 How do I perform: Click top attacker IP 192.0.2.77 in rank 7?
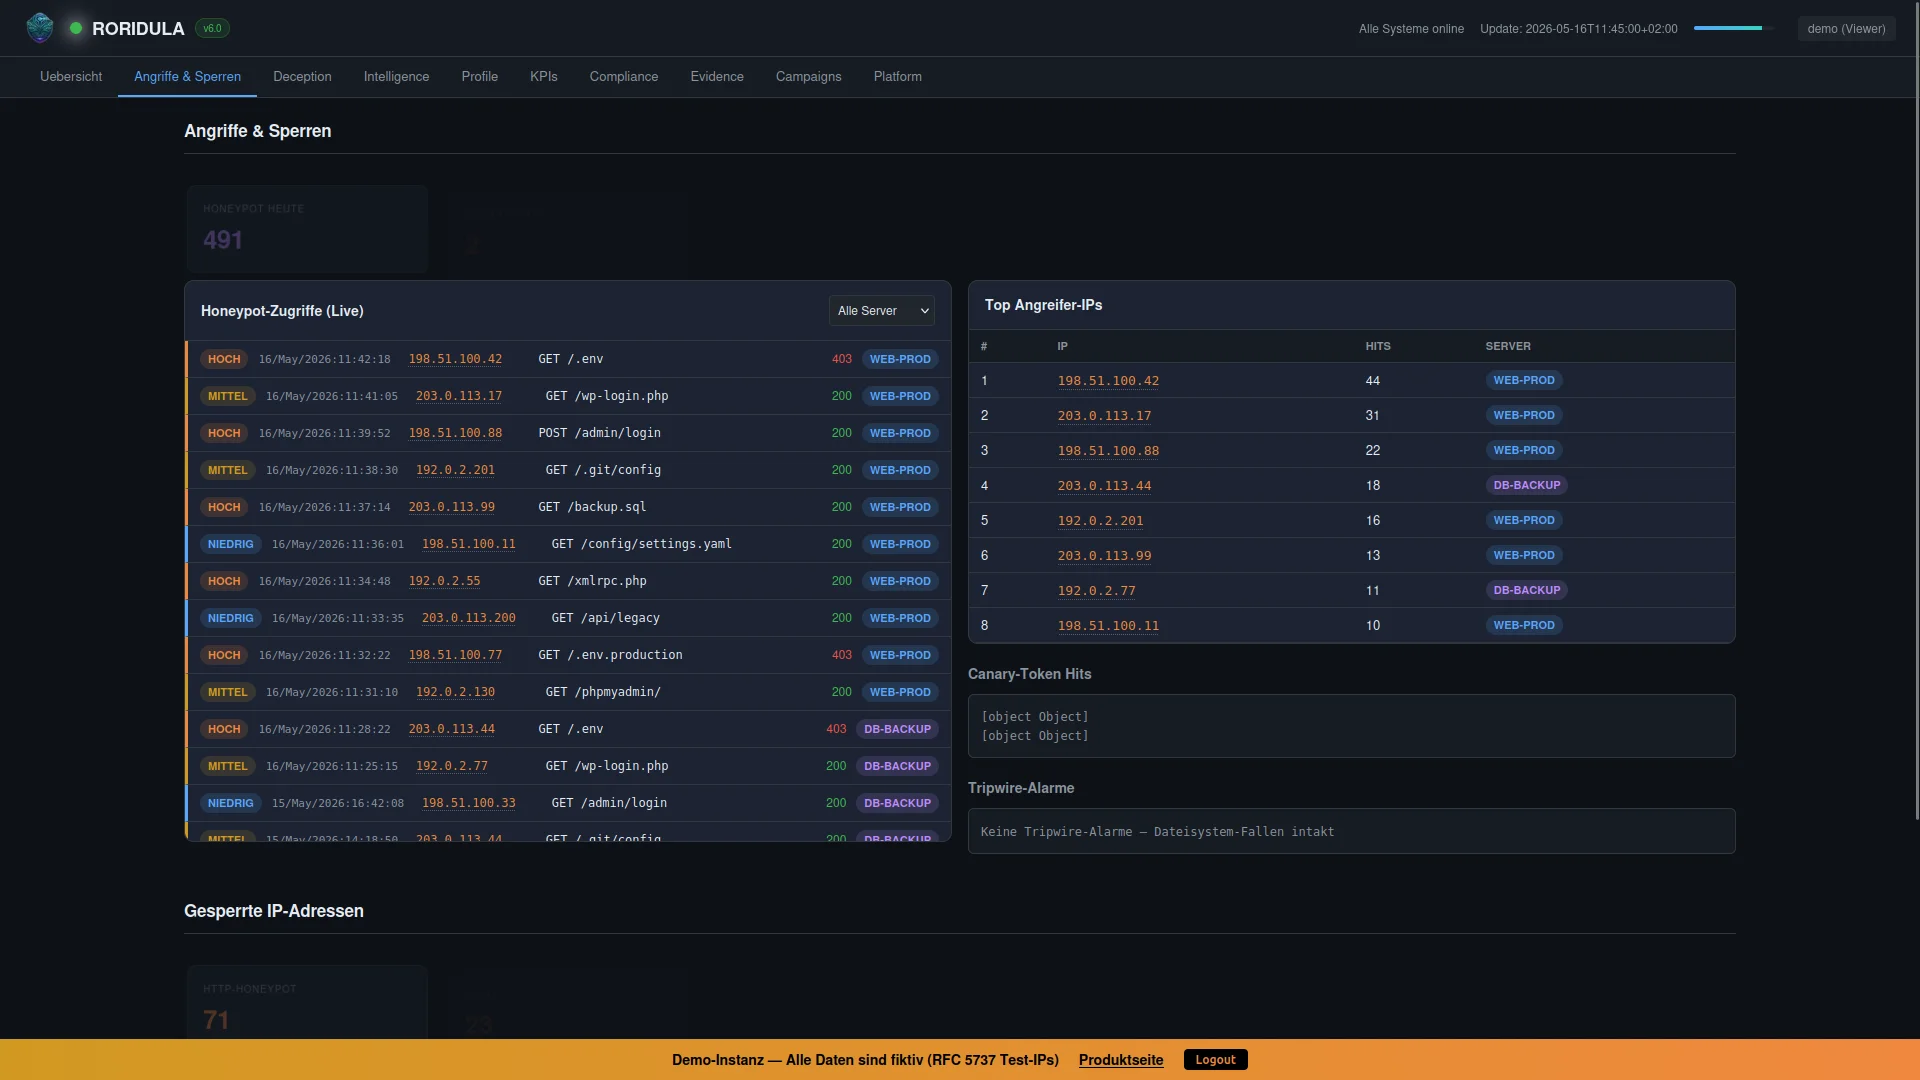point(1096,591)
